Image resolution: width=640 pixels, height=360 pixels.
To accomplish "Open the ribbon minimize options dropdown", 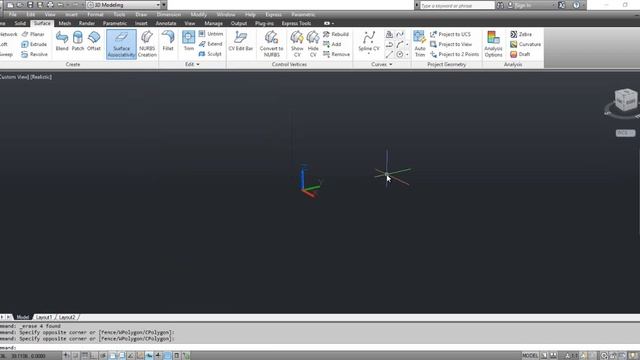I will click(x=333, y=23).
